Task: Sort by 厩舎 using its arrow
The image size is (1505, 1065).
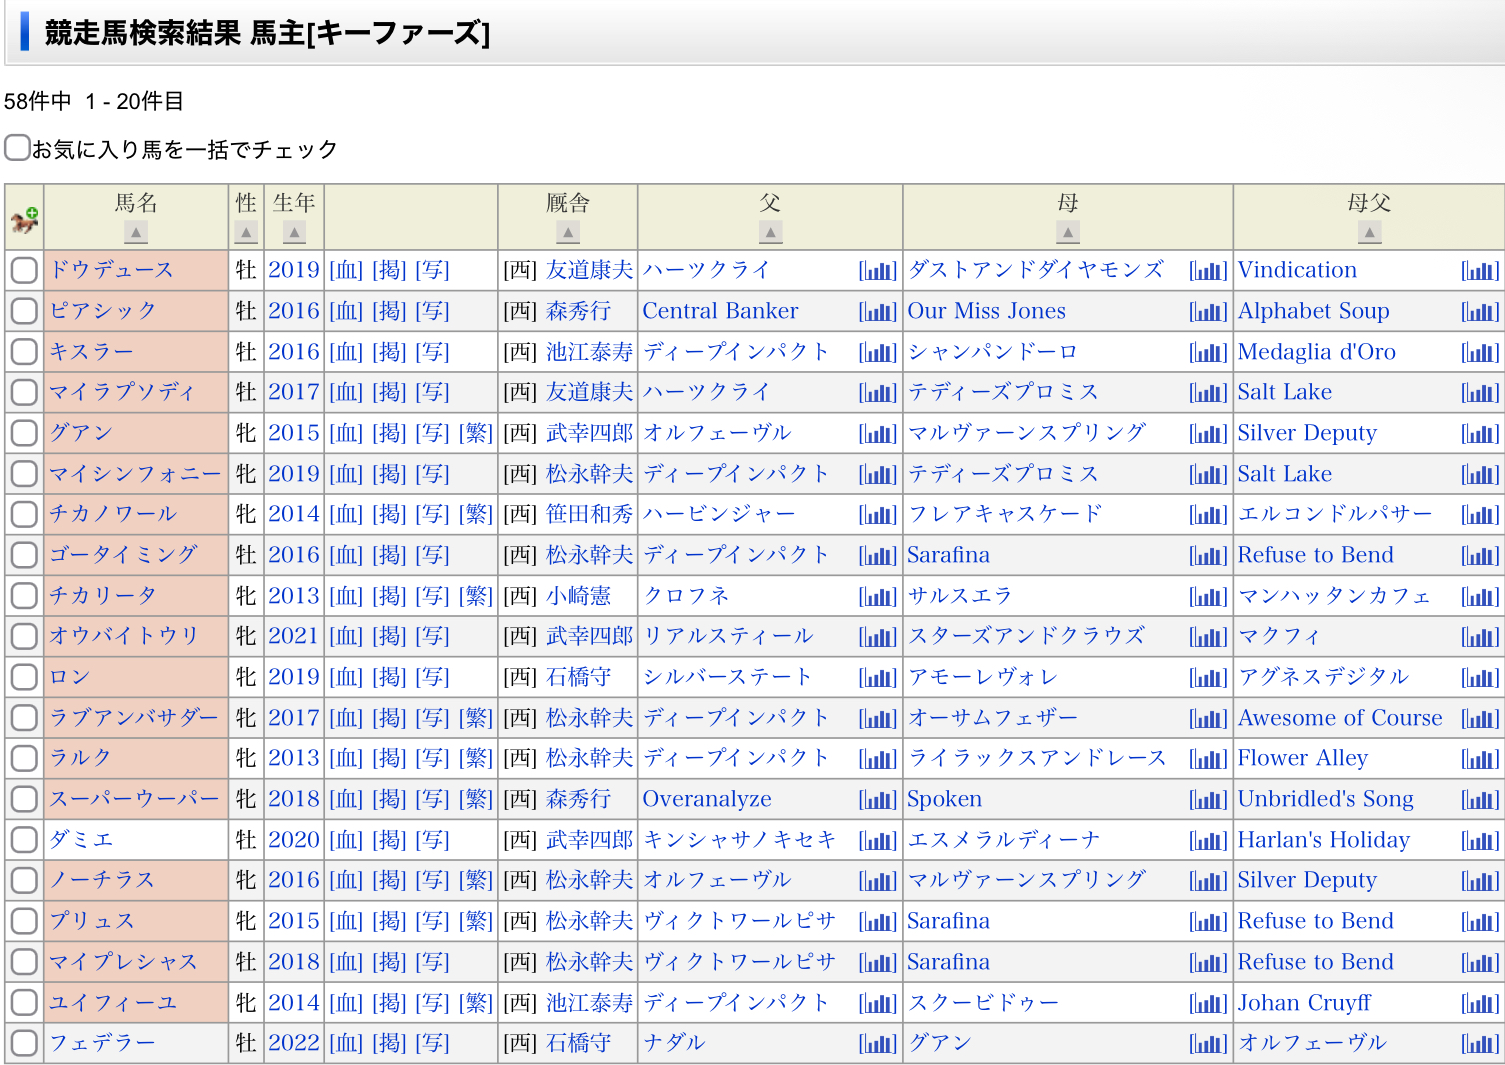Action: (568, 233)
